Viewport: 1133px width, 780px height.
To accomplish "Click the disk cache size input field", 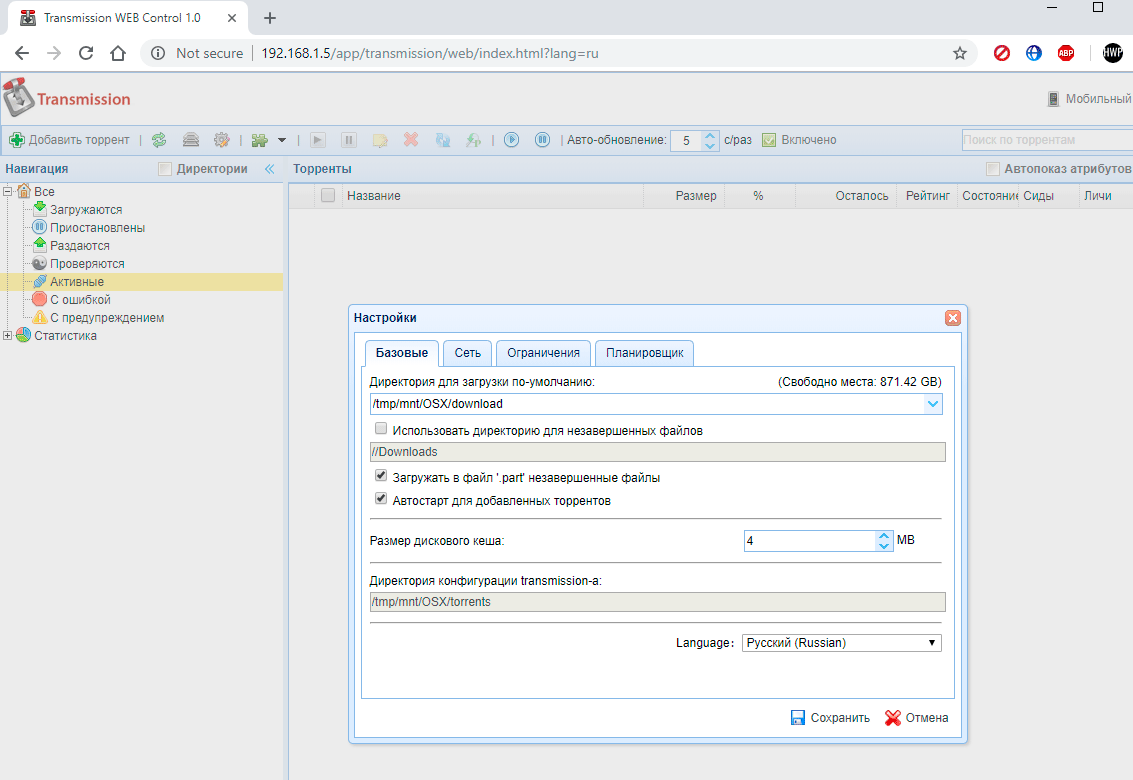I will point(808,540).
